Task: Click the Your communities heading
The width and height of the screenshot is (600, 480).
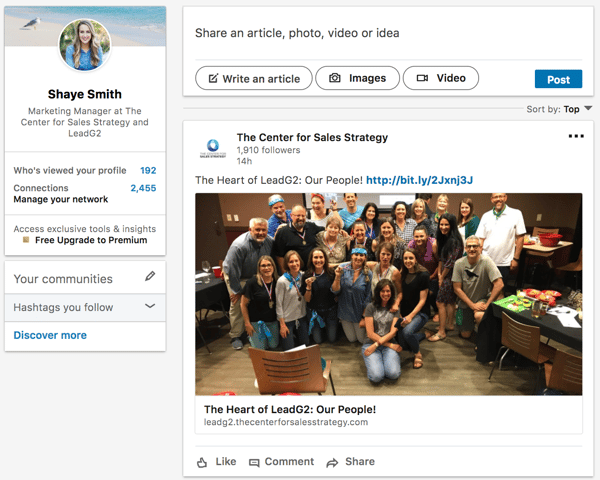Action: 63,279
